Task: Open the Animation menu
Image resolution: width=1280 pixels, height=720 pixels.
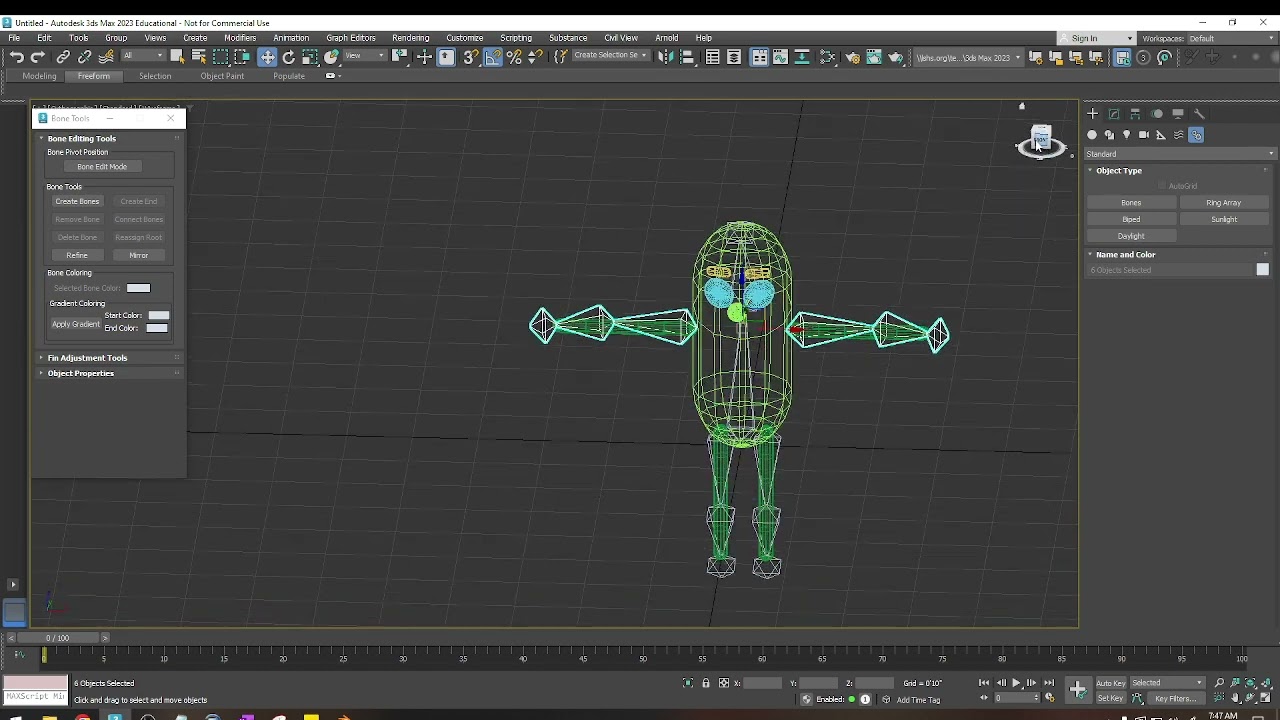Action: [x=291, y=38]
